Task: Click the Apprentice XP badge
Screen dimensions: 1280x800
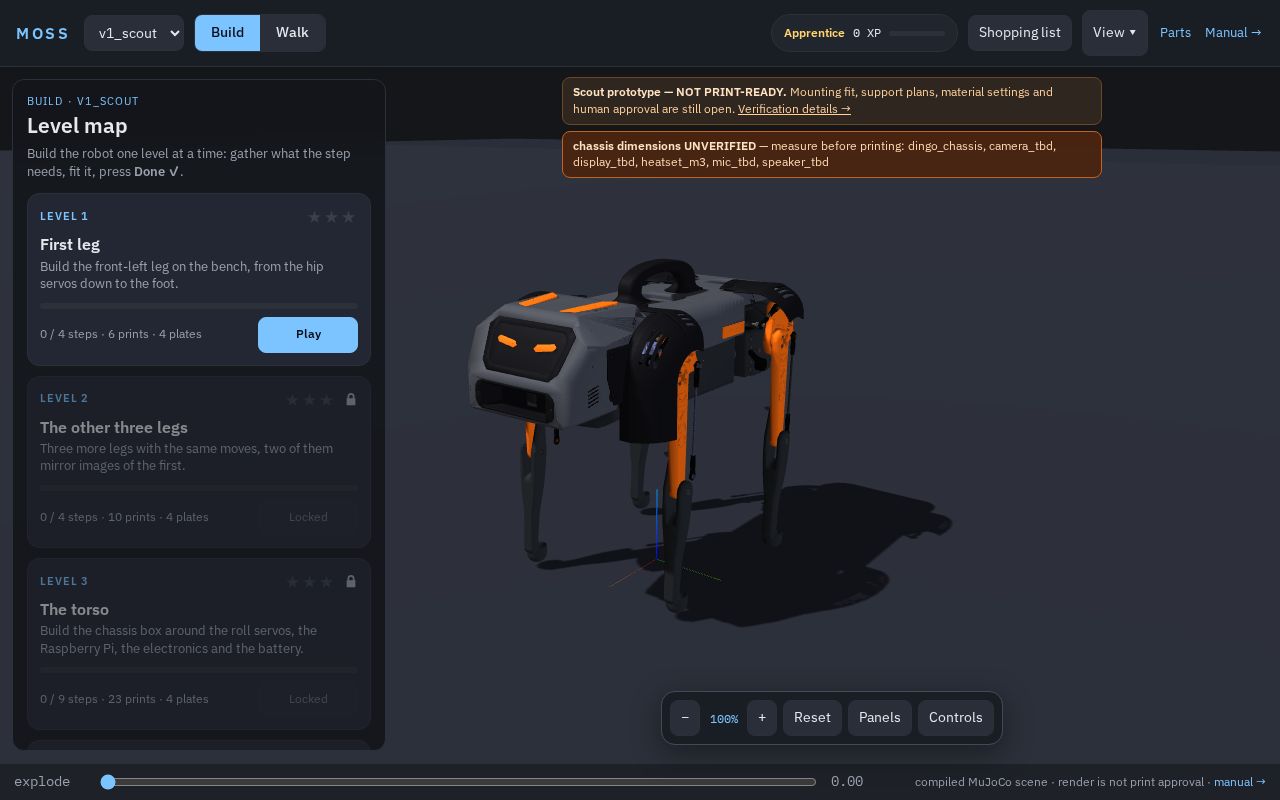Action: tap(864, 33)
